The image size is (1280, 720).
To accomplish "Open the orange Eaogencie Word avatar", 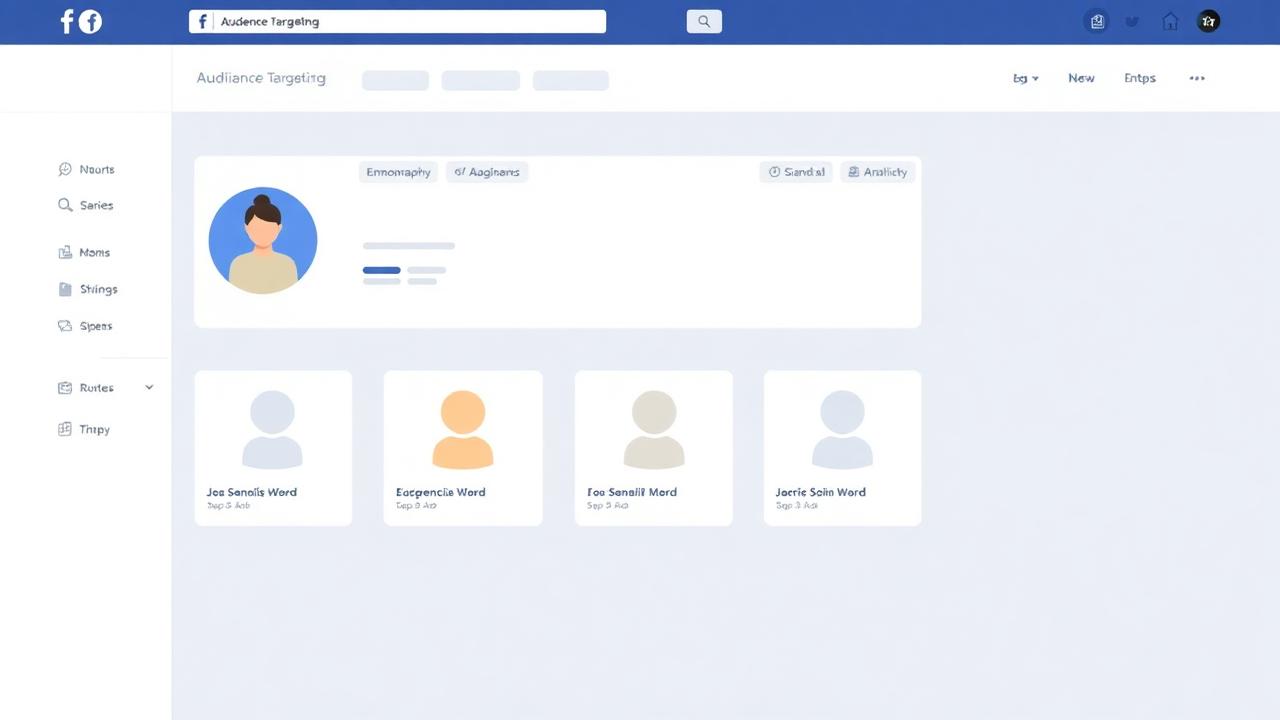I will coord(463,429).
